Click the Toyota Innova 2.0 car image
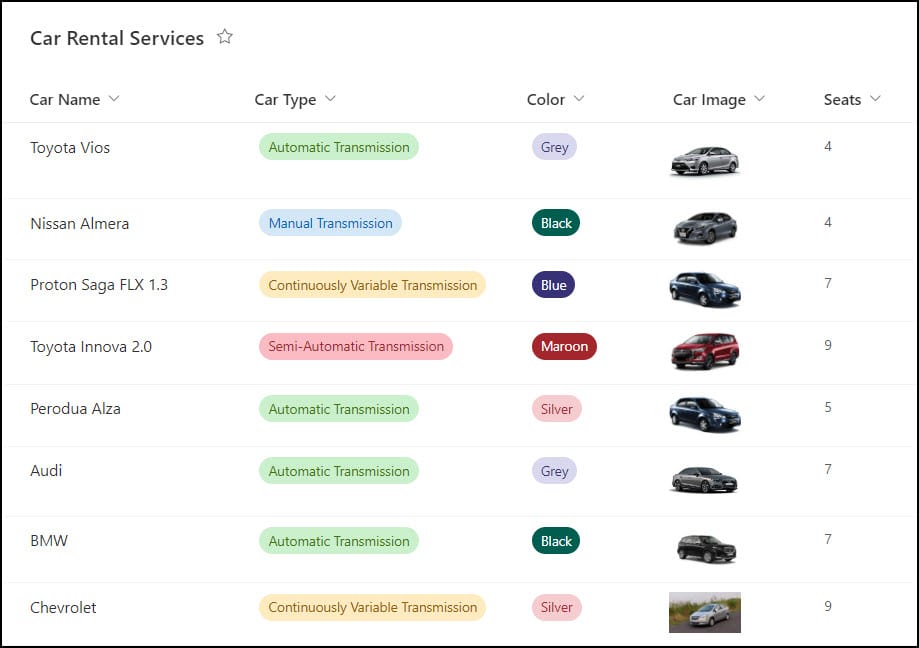 (x=704, y=351)
